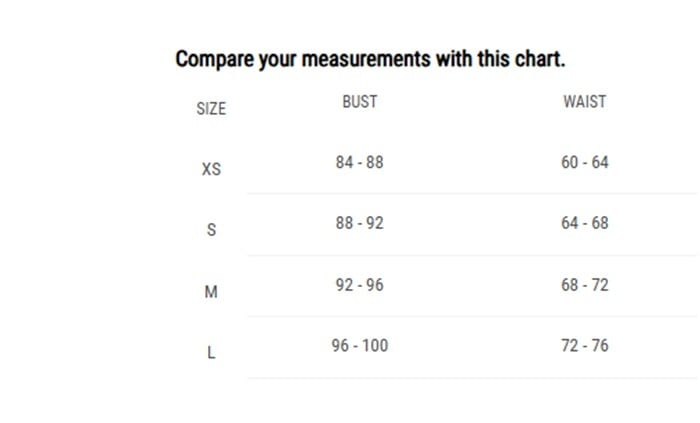Click the waist value 60 - 64
Viewport: 700px width, 423px height.
585,162
